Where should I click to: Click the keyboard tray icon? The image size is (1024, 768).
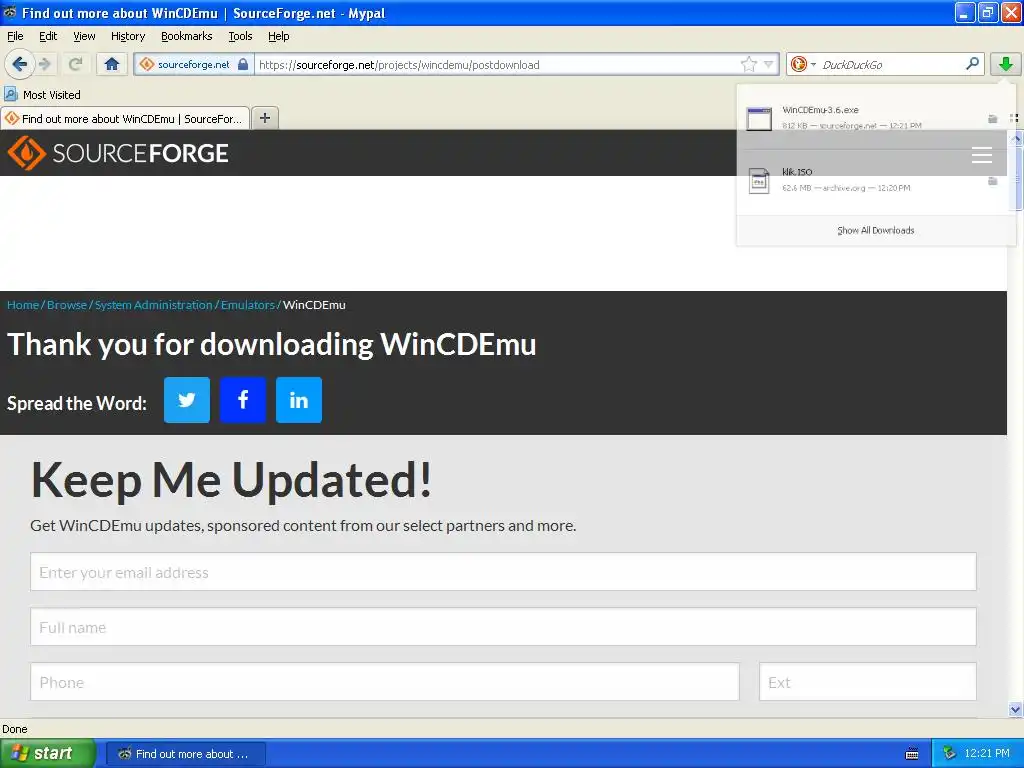[x=912, y=754]
